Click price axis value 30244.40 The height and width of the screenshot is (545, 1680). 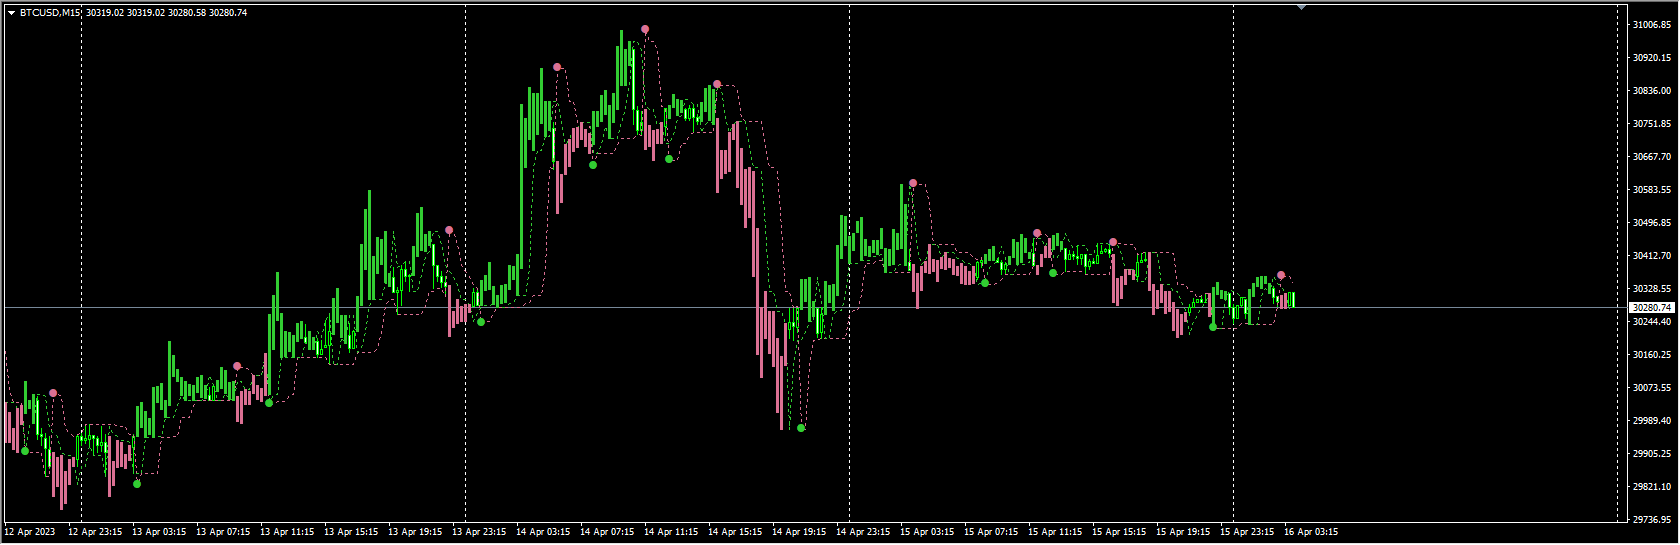tap(1652, 321)
